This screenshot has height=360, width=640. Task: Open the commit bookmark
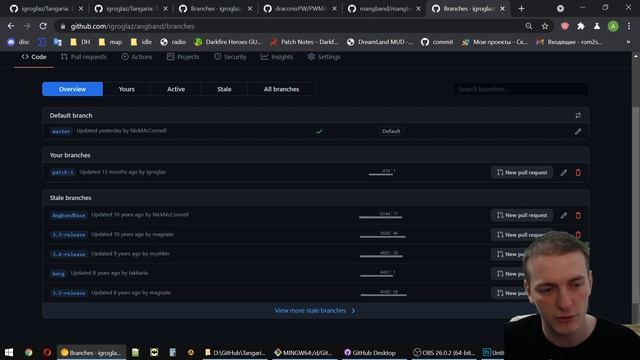click(x=437, y=42)
